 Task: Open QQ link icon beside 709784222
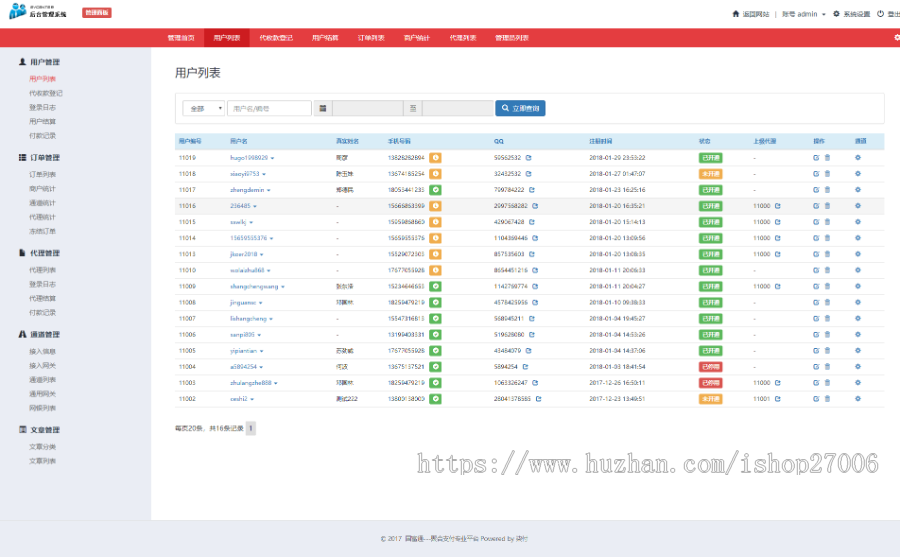(532, 189)
